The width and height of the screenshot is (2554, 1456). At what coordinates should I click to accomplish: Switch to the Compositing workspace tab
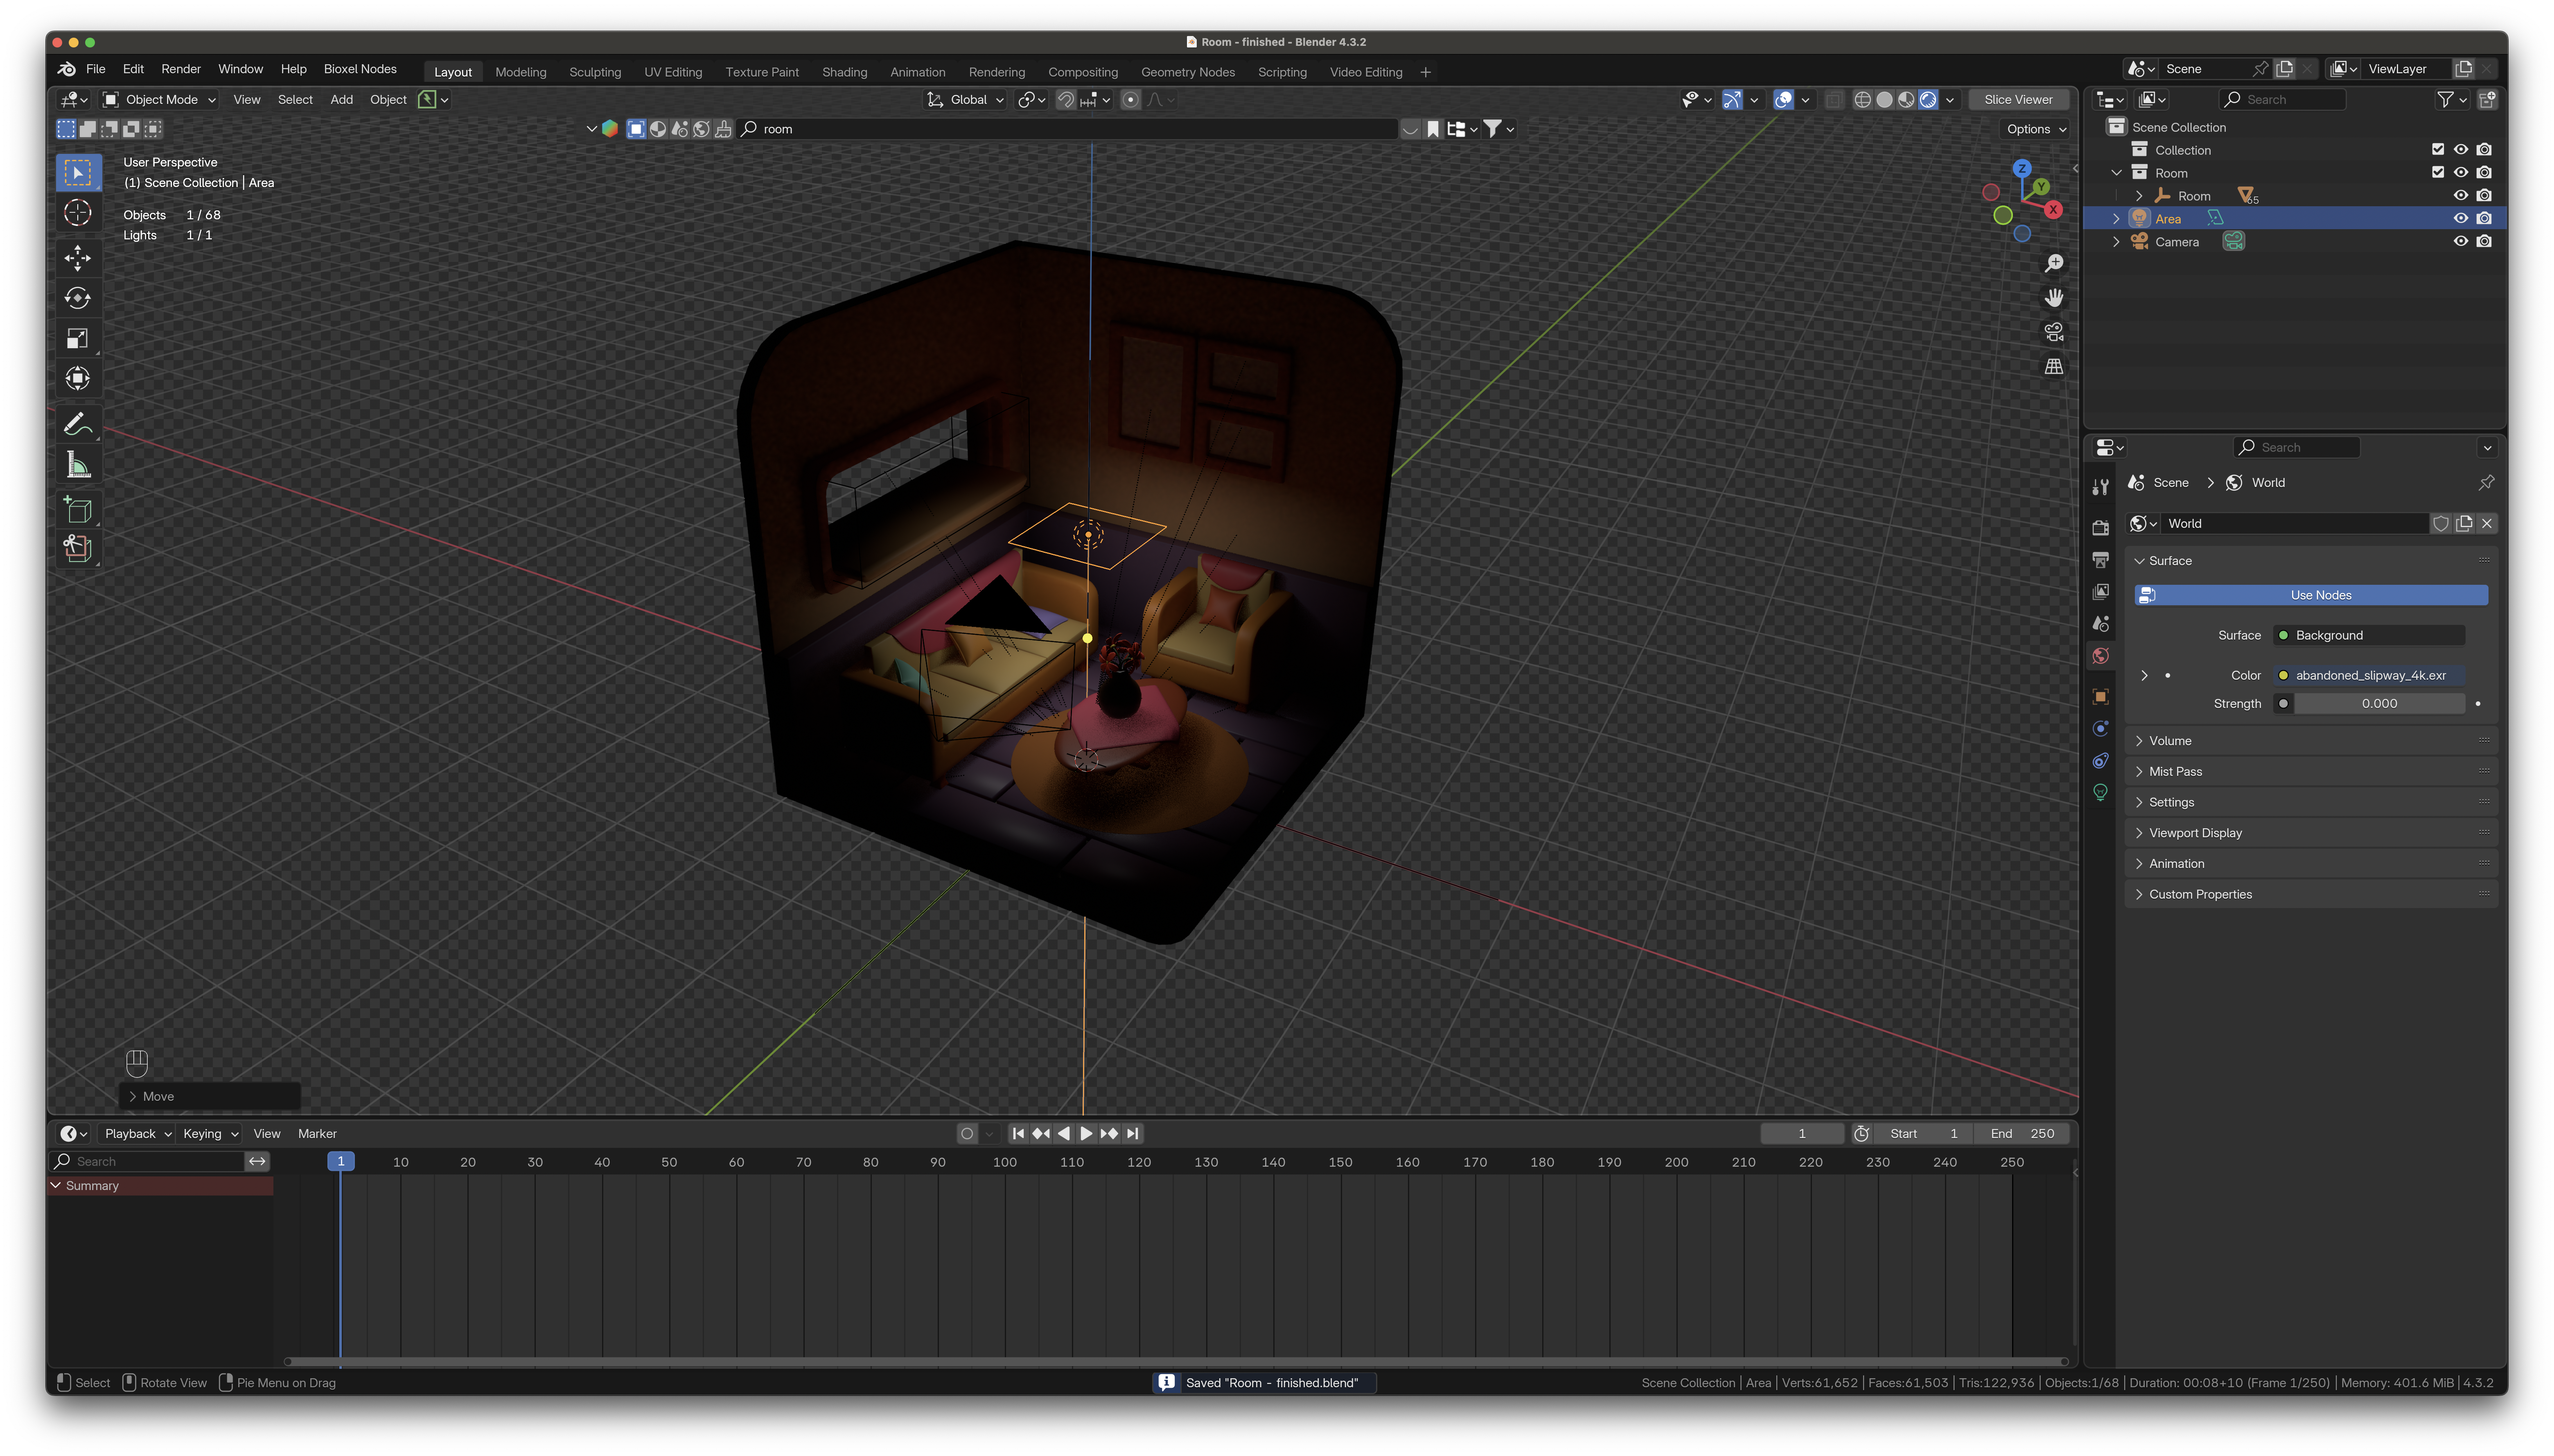(1082, 72)
